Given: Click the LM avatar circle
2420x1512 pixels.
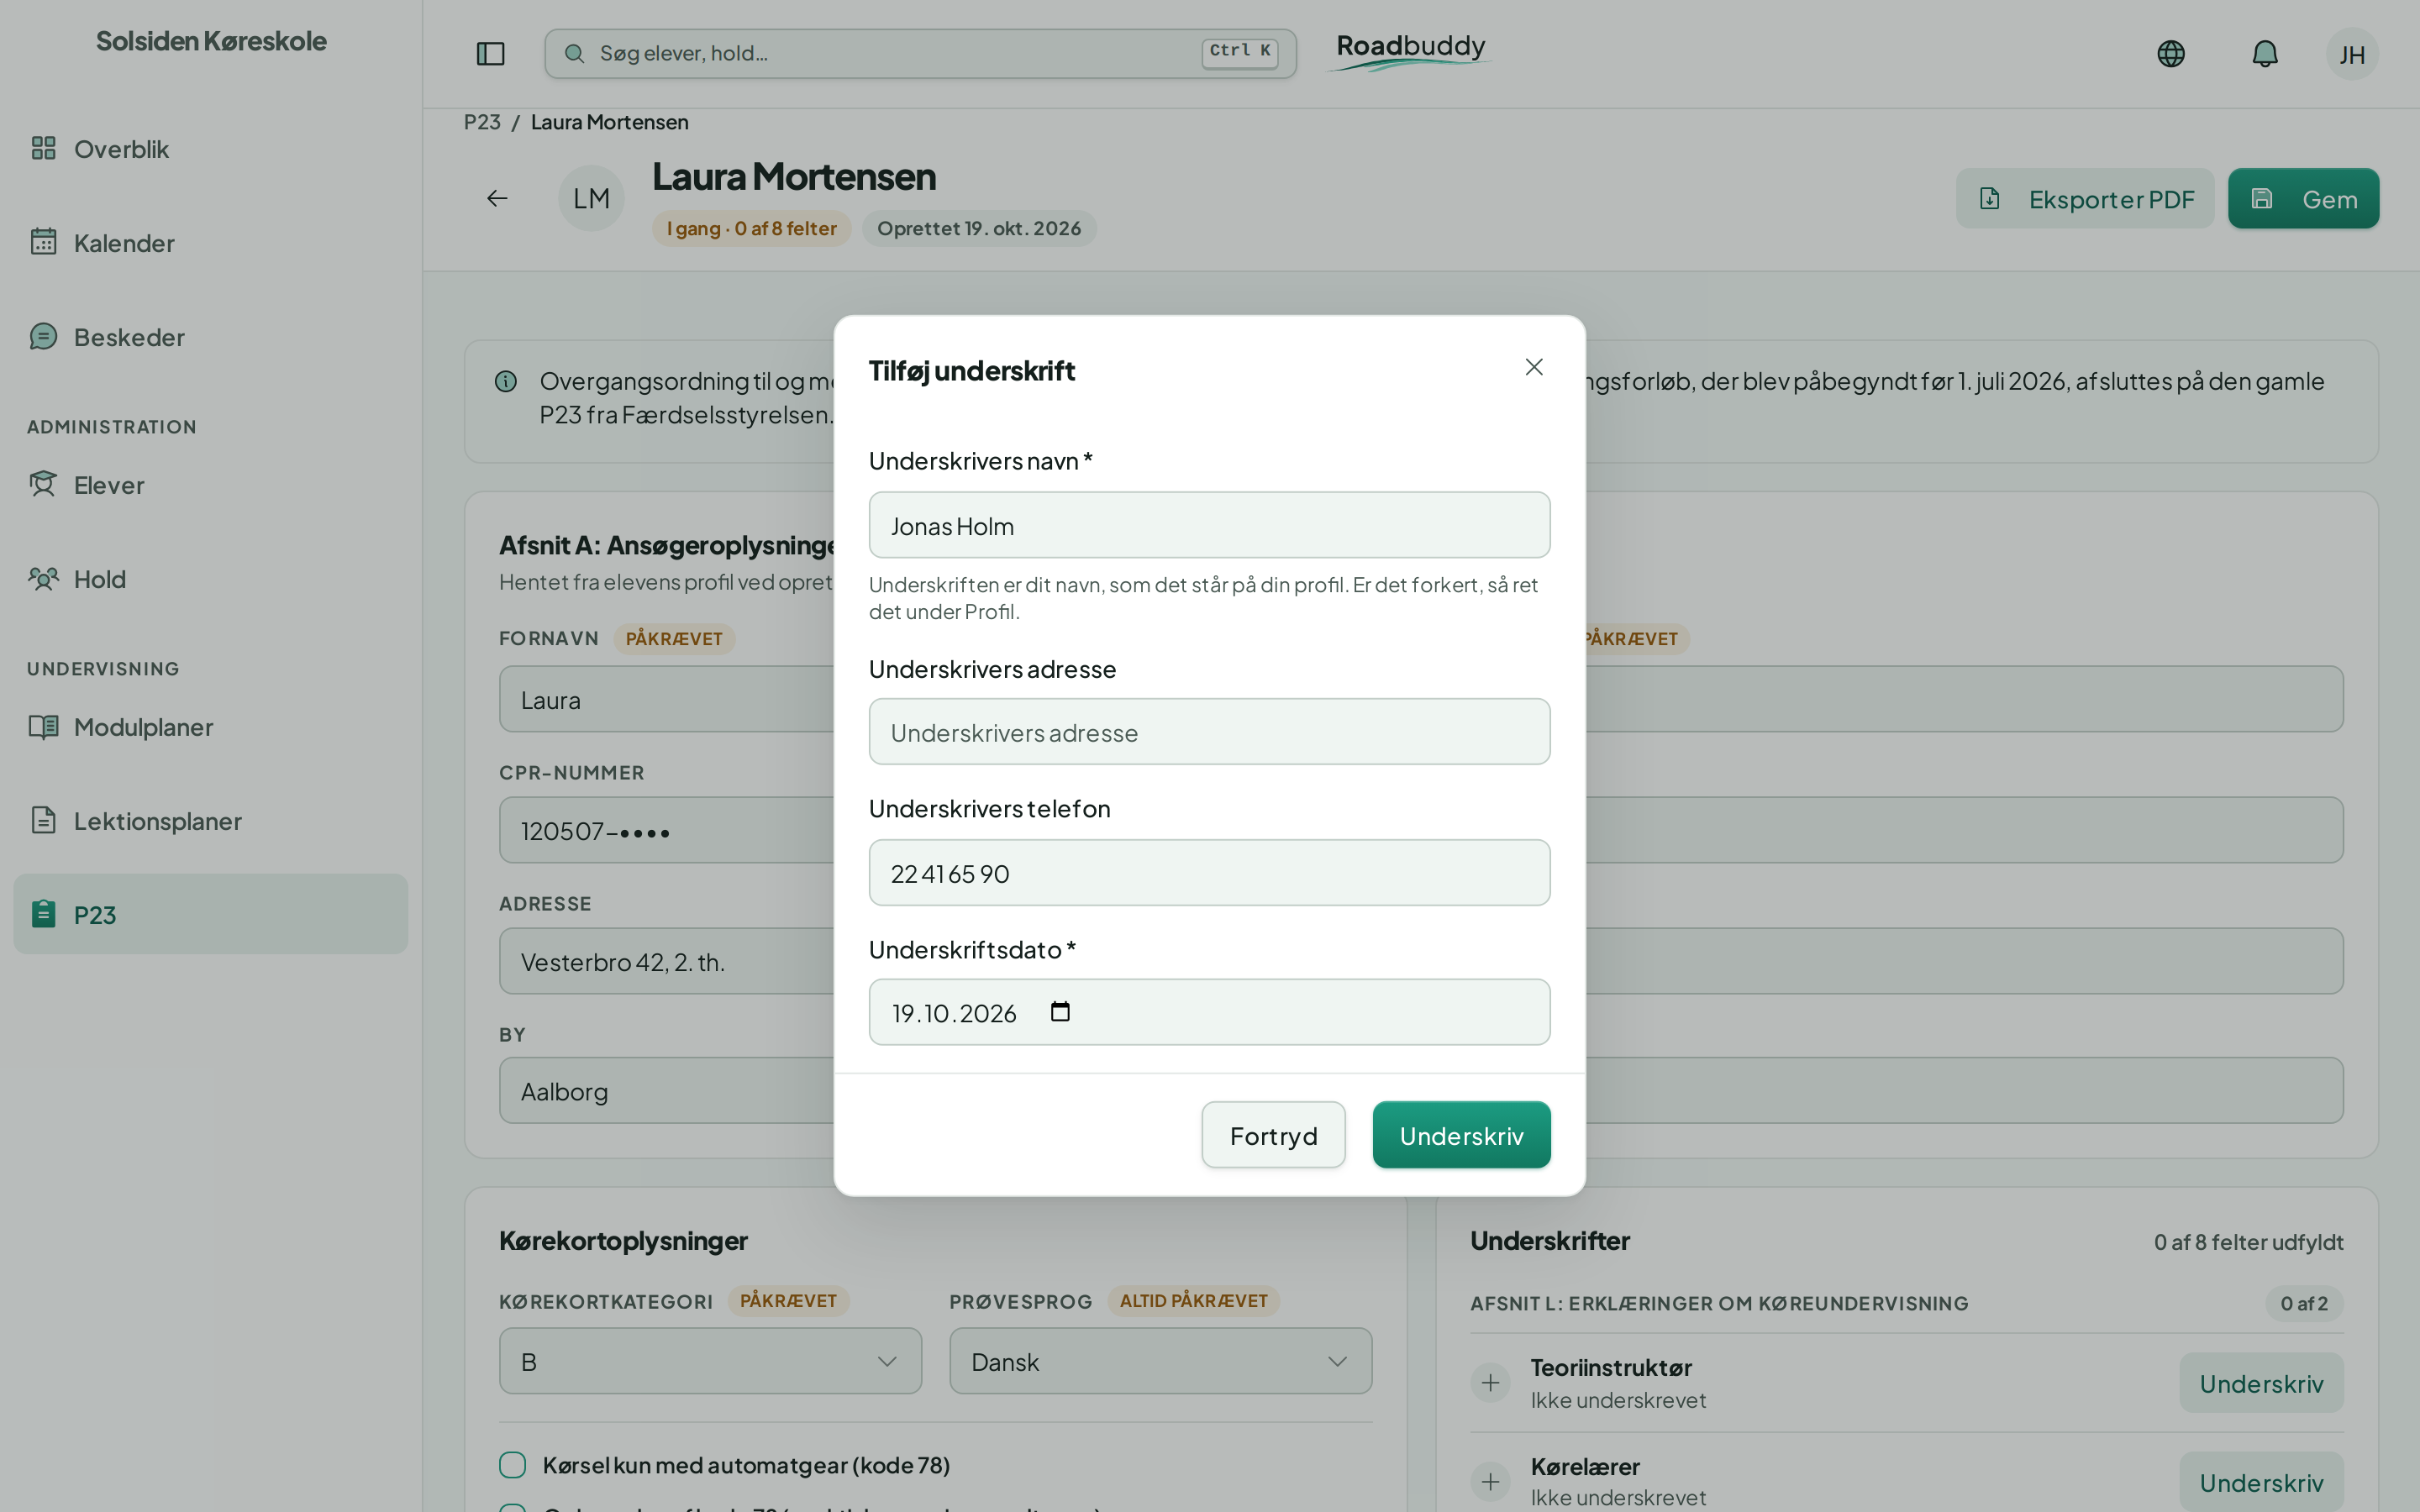Looking at the screenshot, I should [x=591, y=198].
